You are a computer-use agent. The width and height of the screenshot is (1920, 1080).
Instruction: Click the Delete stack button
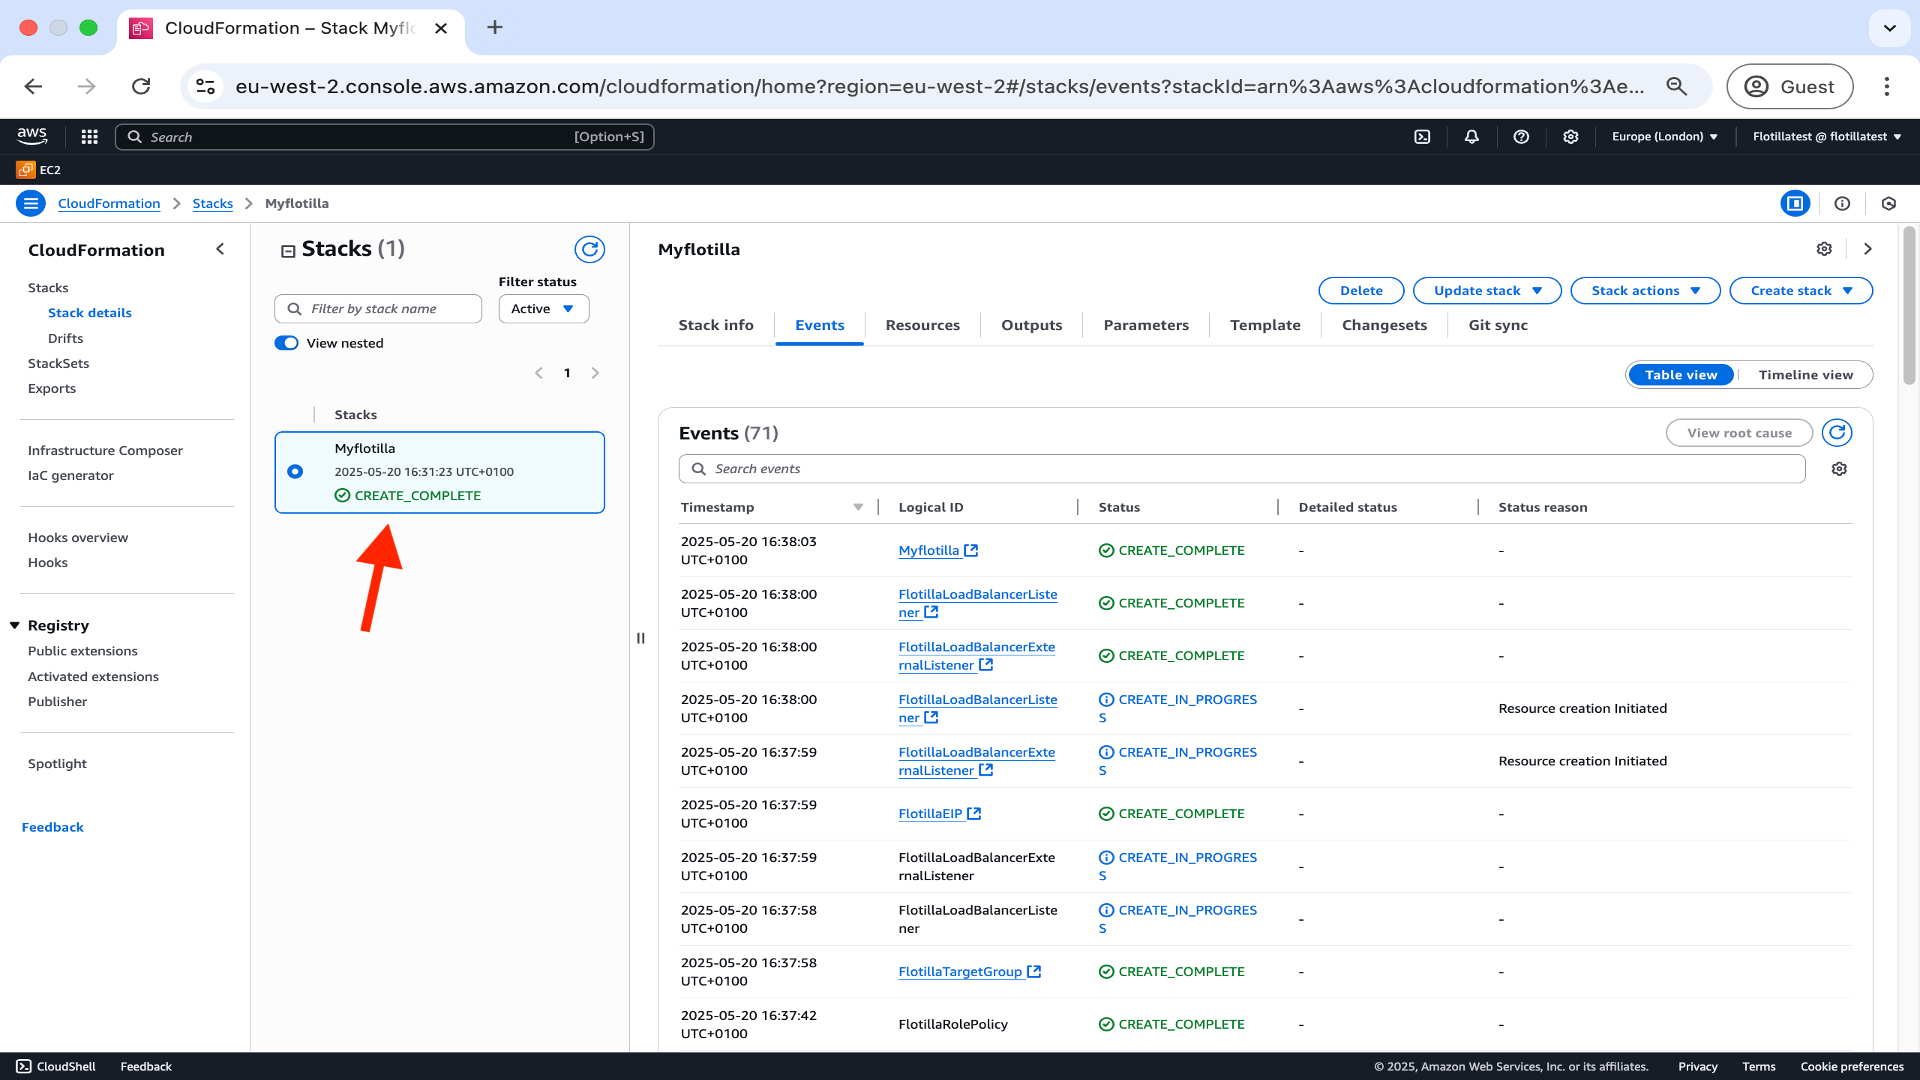[1361, 291]
